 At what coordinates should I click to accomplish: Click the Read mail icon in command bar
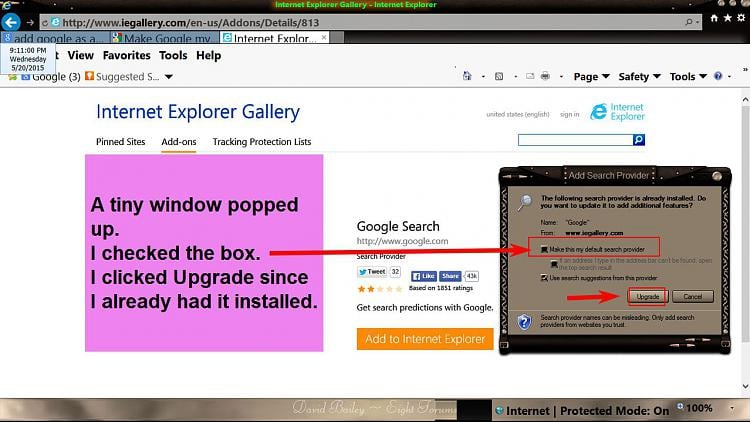point(530,76)
